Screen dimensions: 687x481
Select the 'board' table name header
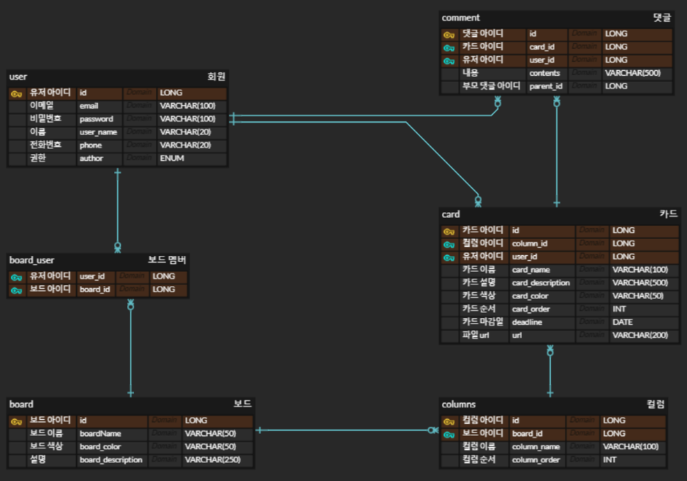[x=21, y=404]
